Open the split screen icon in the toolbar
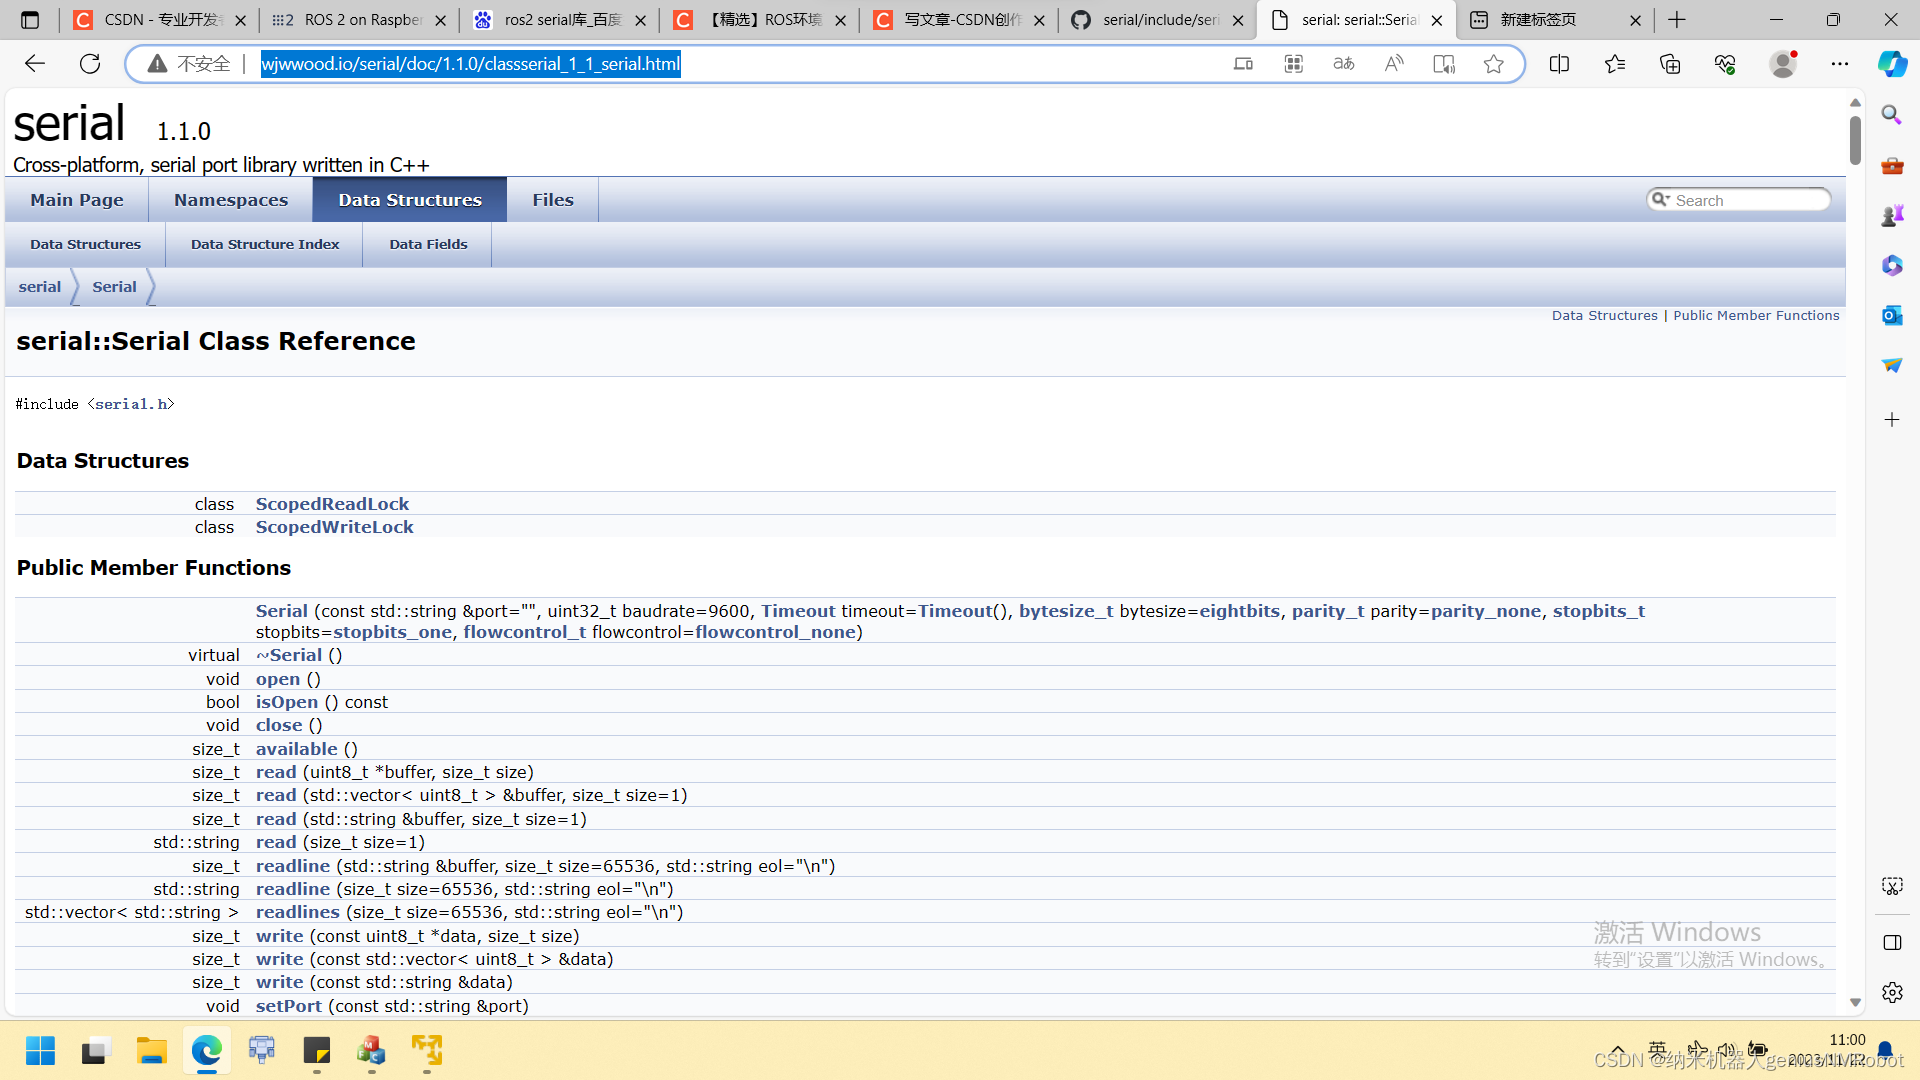The height and width of the screenshot is (1080, 1920). (x=1559, y=64)
